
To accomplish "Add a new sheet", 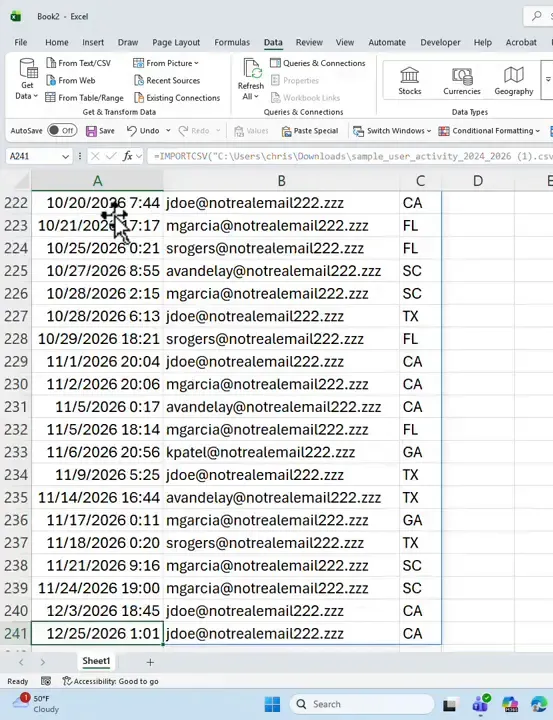I will [x=150, y=662].
